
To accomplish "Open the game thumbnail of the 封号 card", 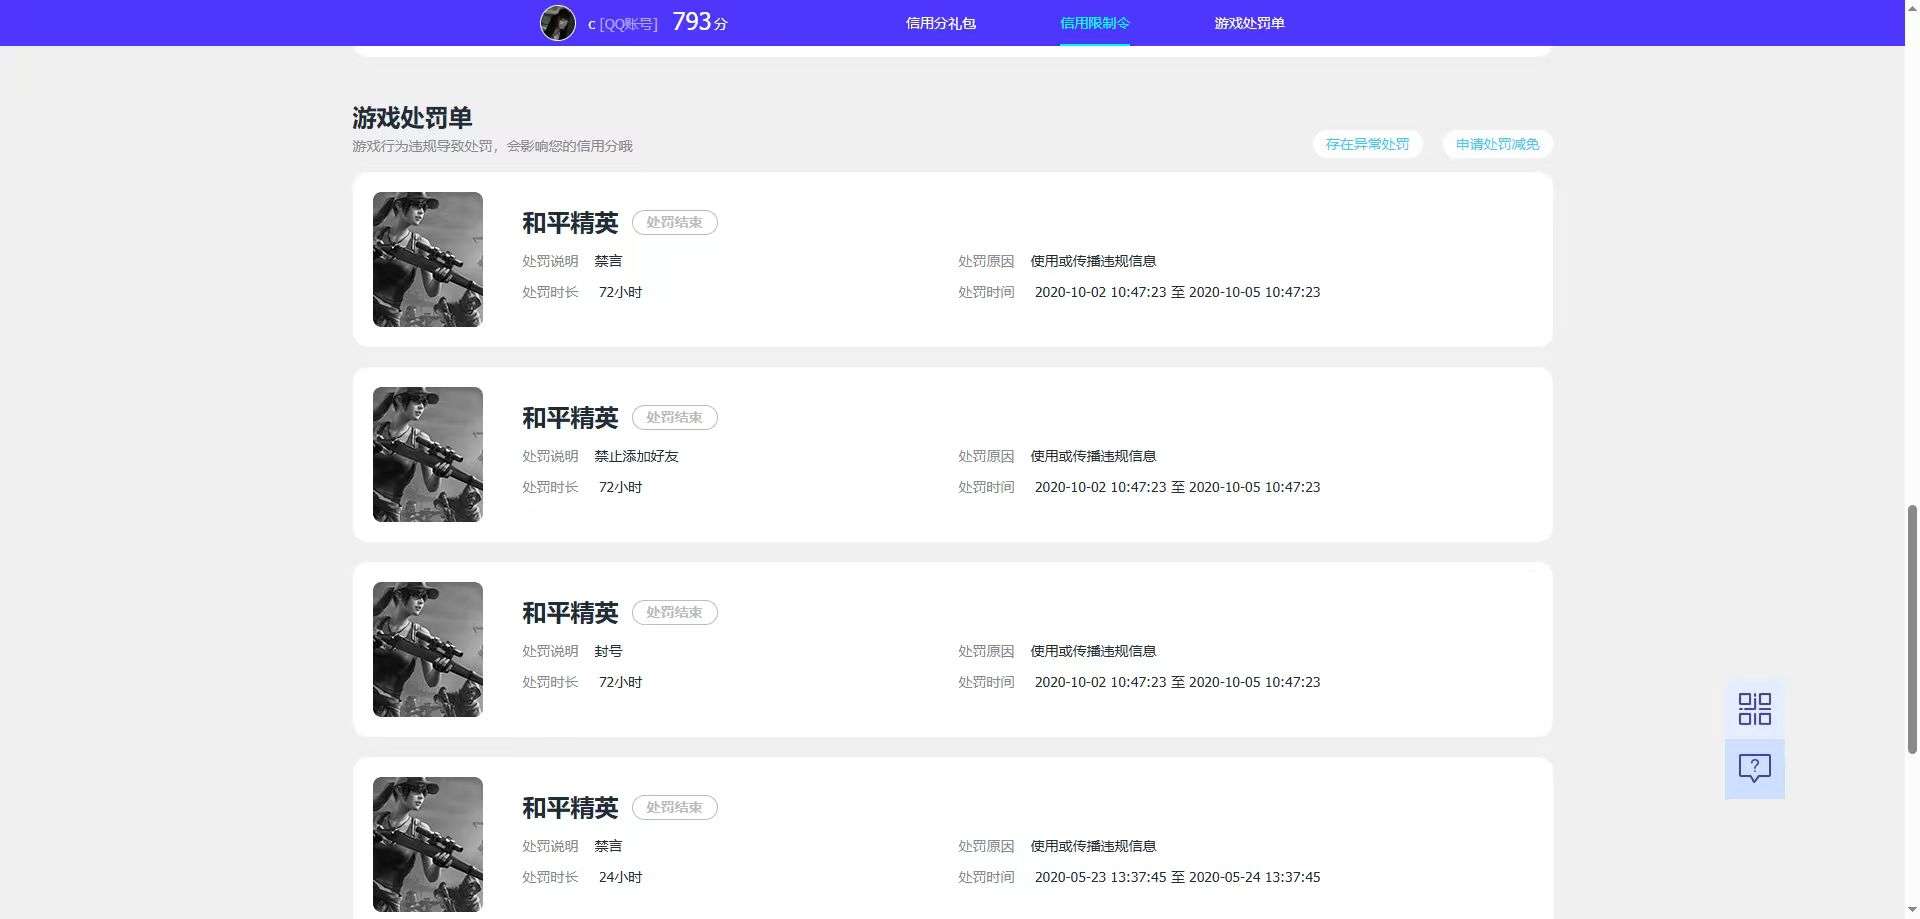I will click(x=428, y=649).
